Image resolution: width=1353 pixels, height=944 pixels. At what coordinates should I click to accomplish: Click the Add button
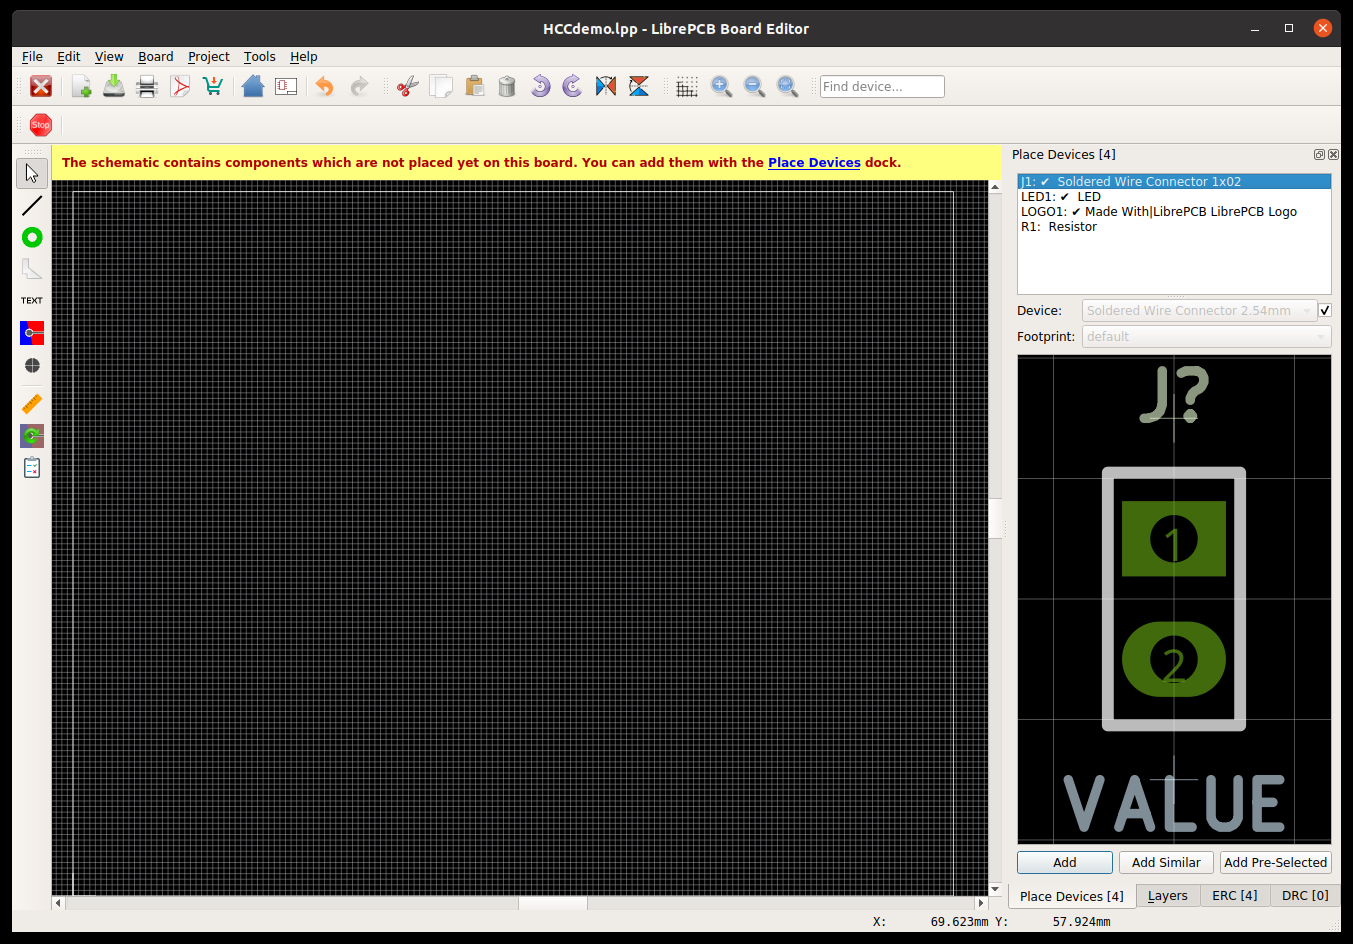tap(1065, 862)
